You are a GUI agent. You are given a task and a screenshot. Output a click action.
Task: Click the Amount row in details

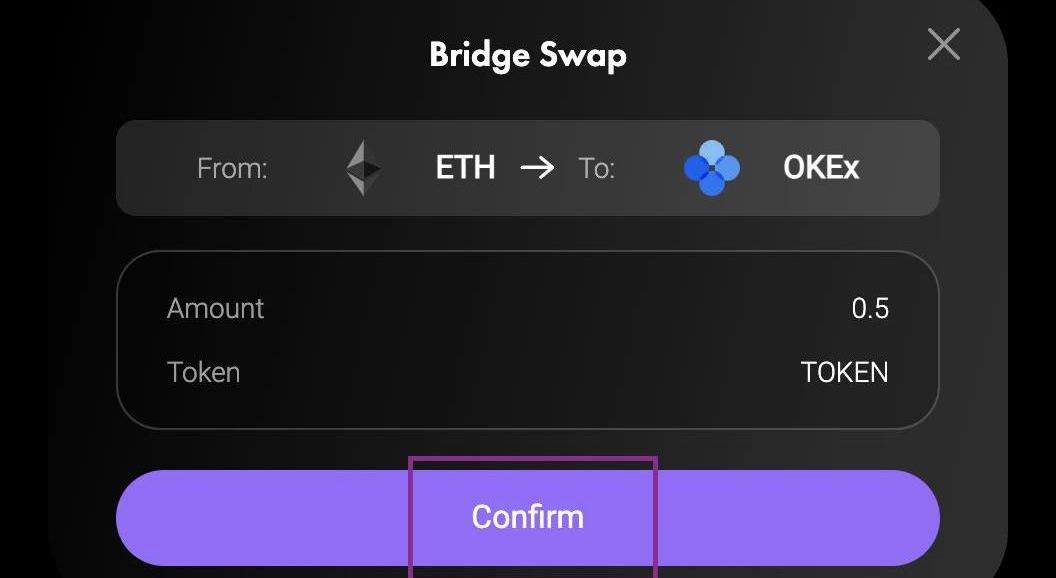pos(527,308)
